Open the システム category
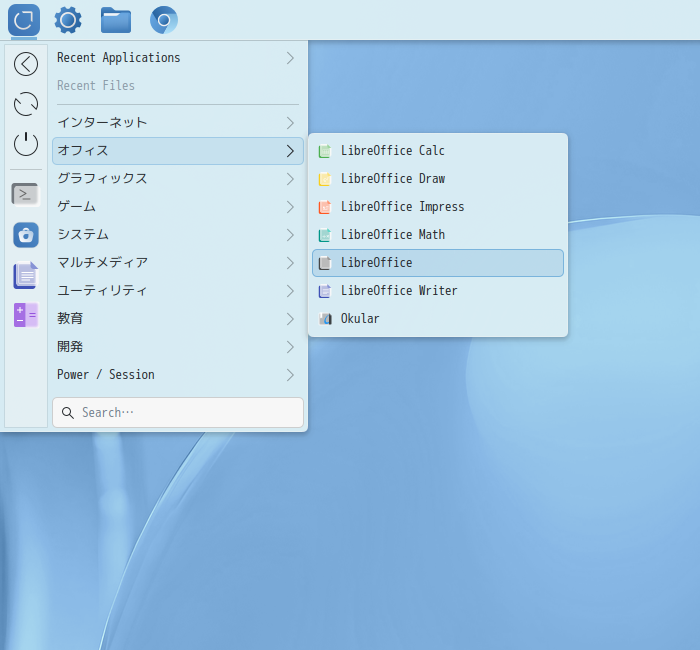700x650 pixels. tap(178, 235)
